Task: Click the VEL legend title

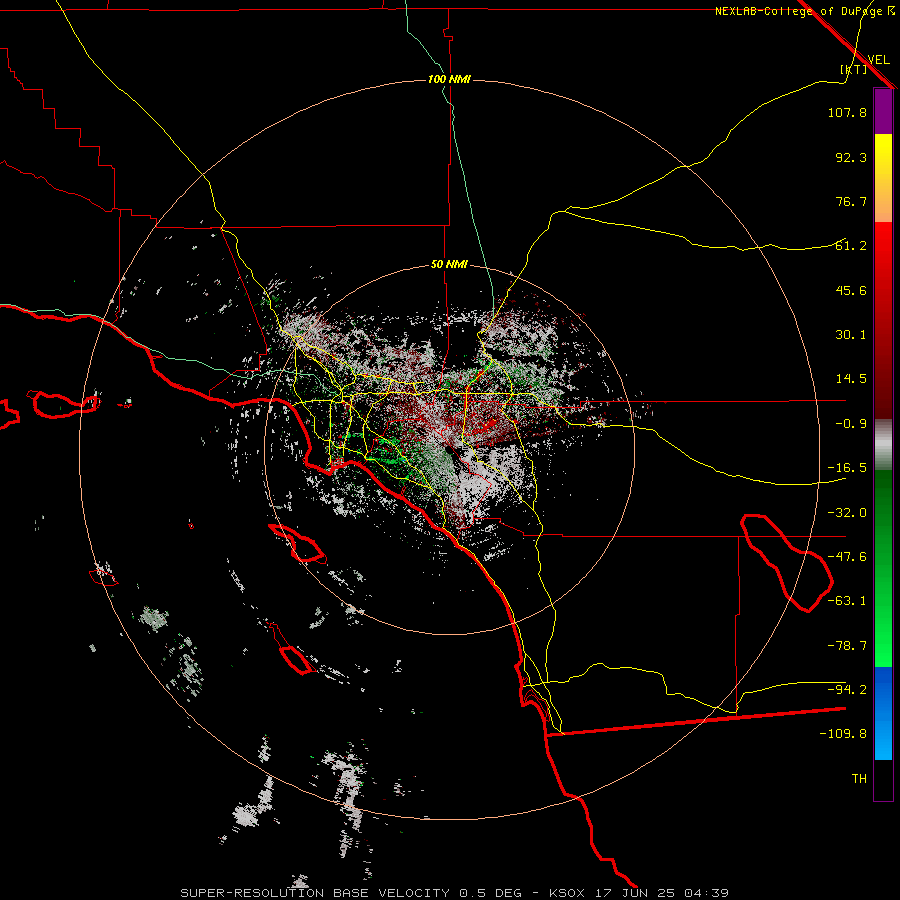Action: coord(878,60)
